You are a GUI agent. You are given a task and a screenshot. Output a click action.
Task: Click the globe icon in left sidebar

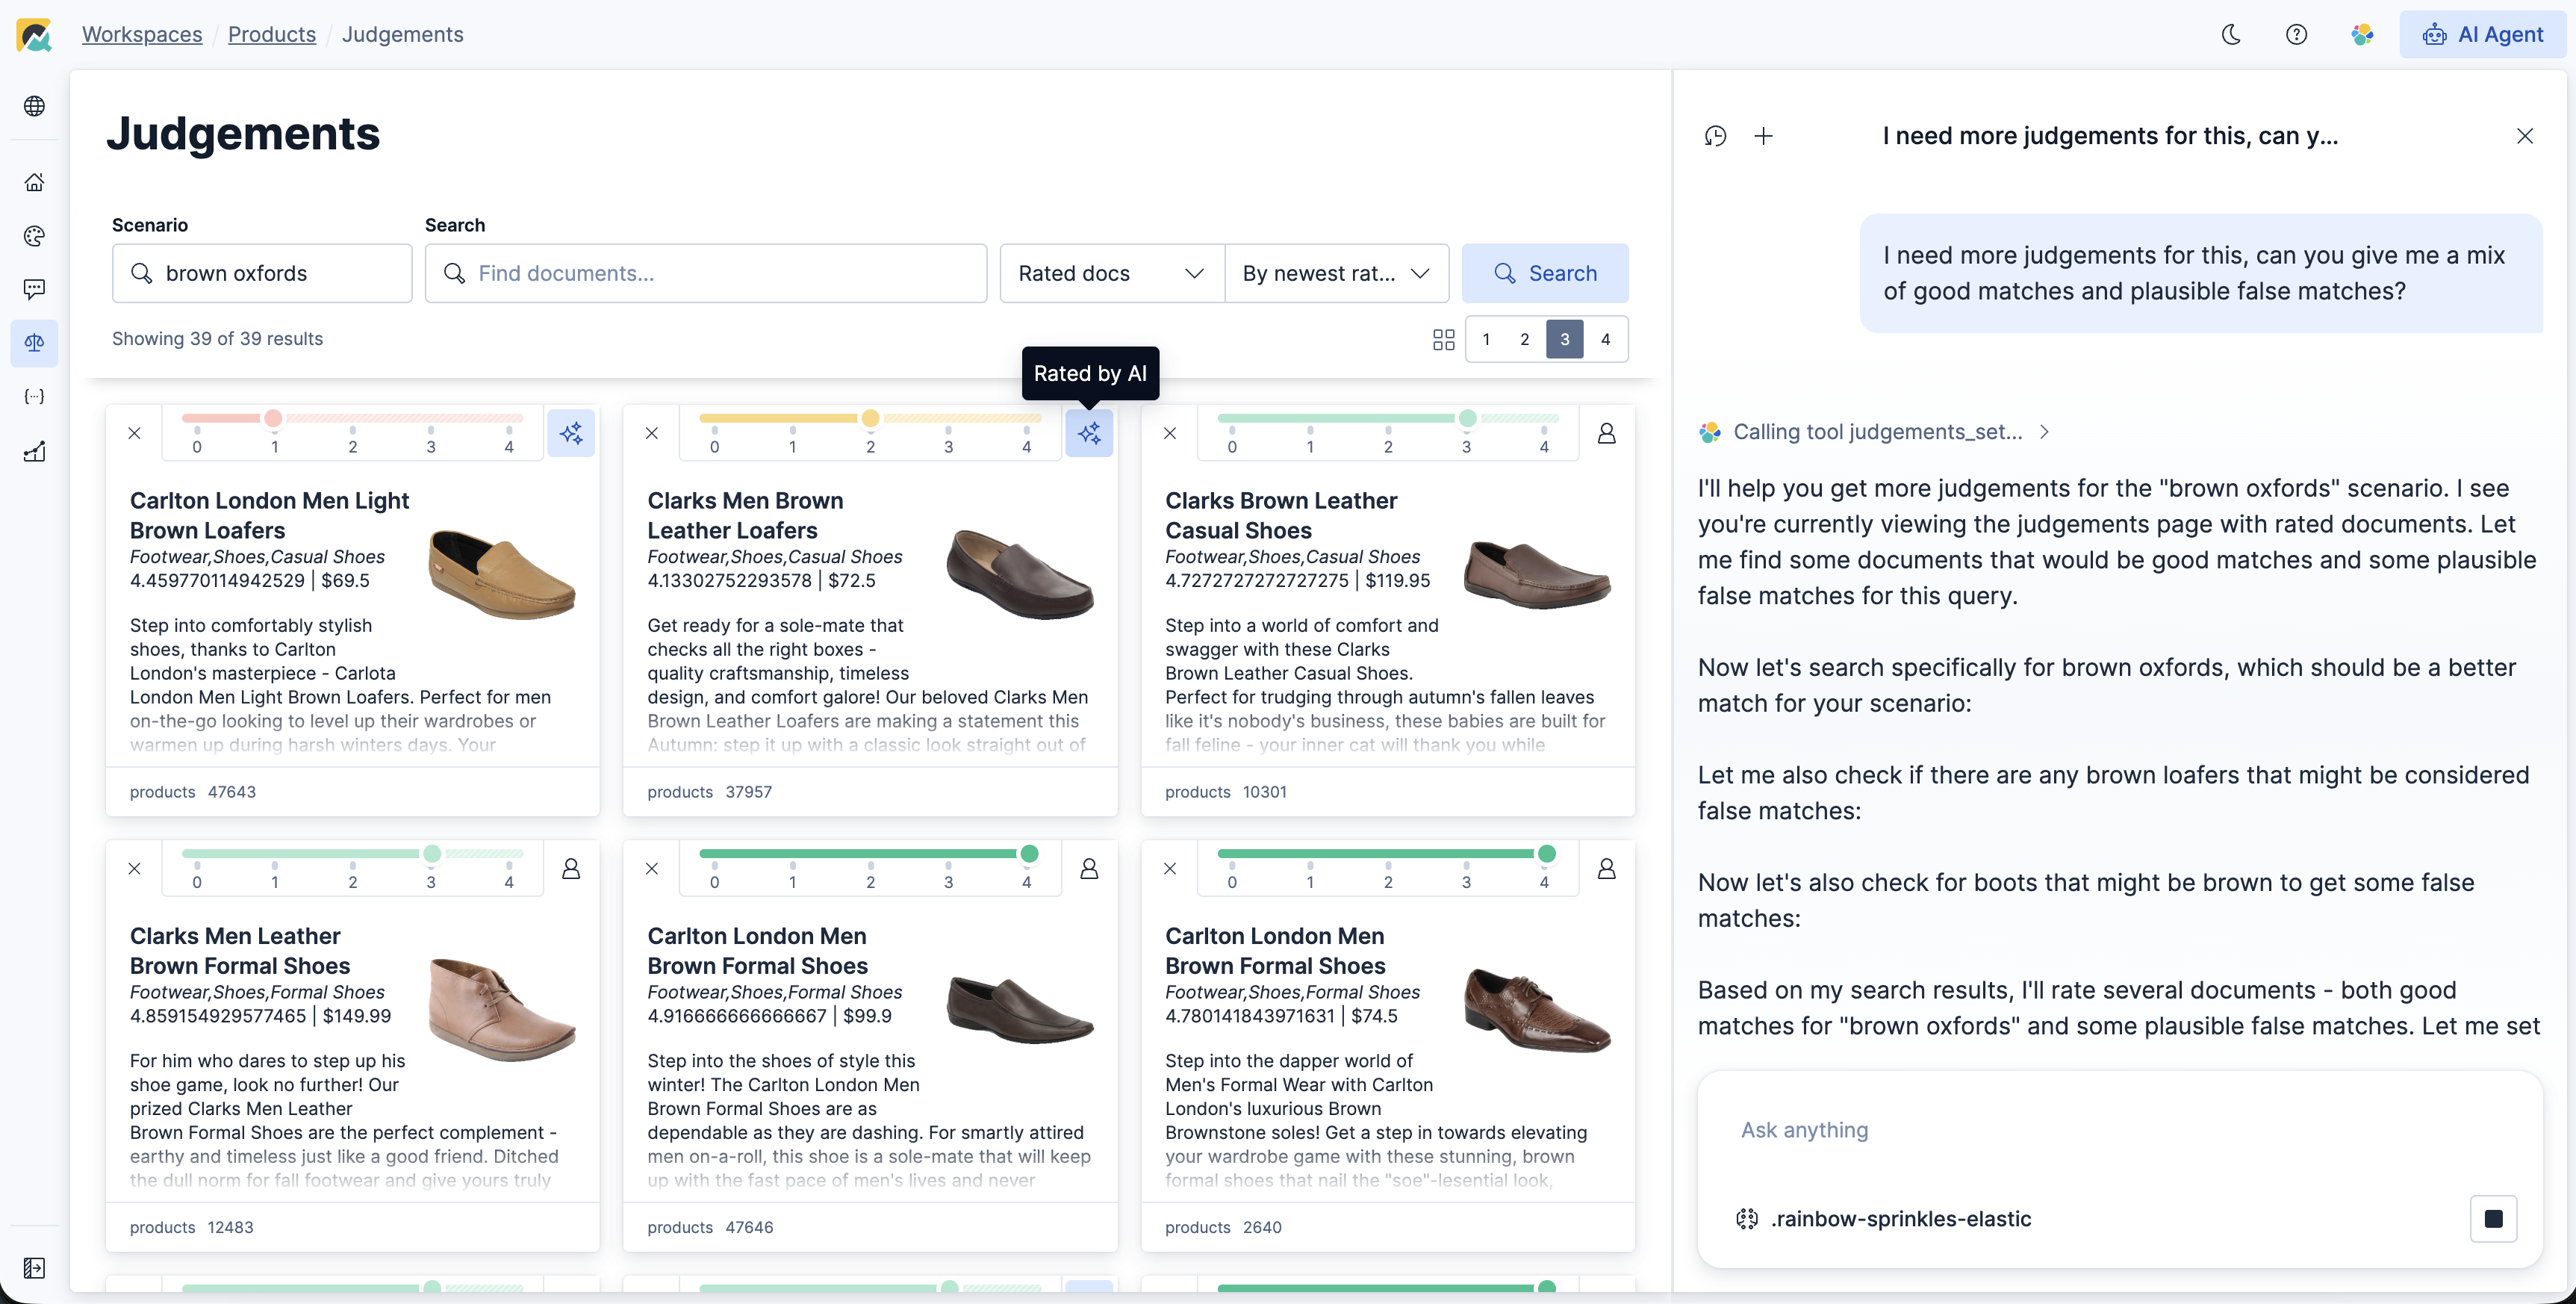click(34, 106)
